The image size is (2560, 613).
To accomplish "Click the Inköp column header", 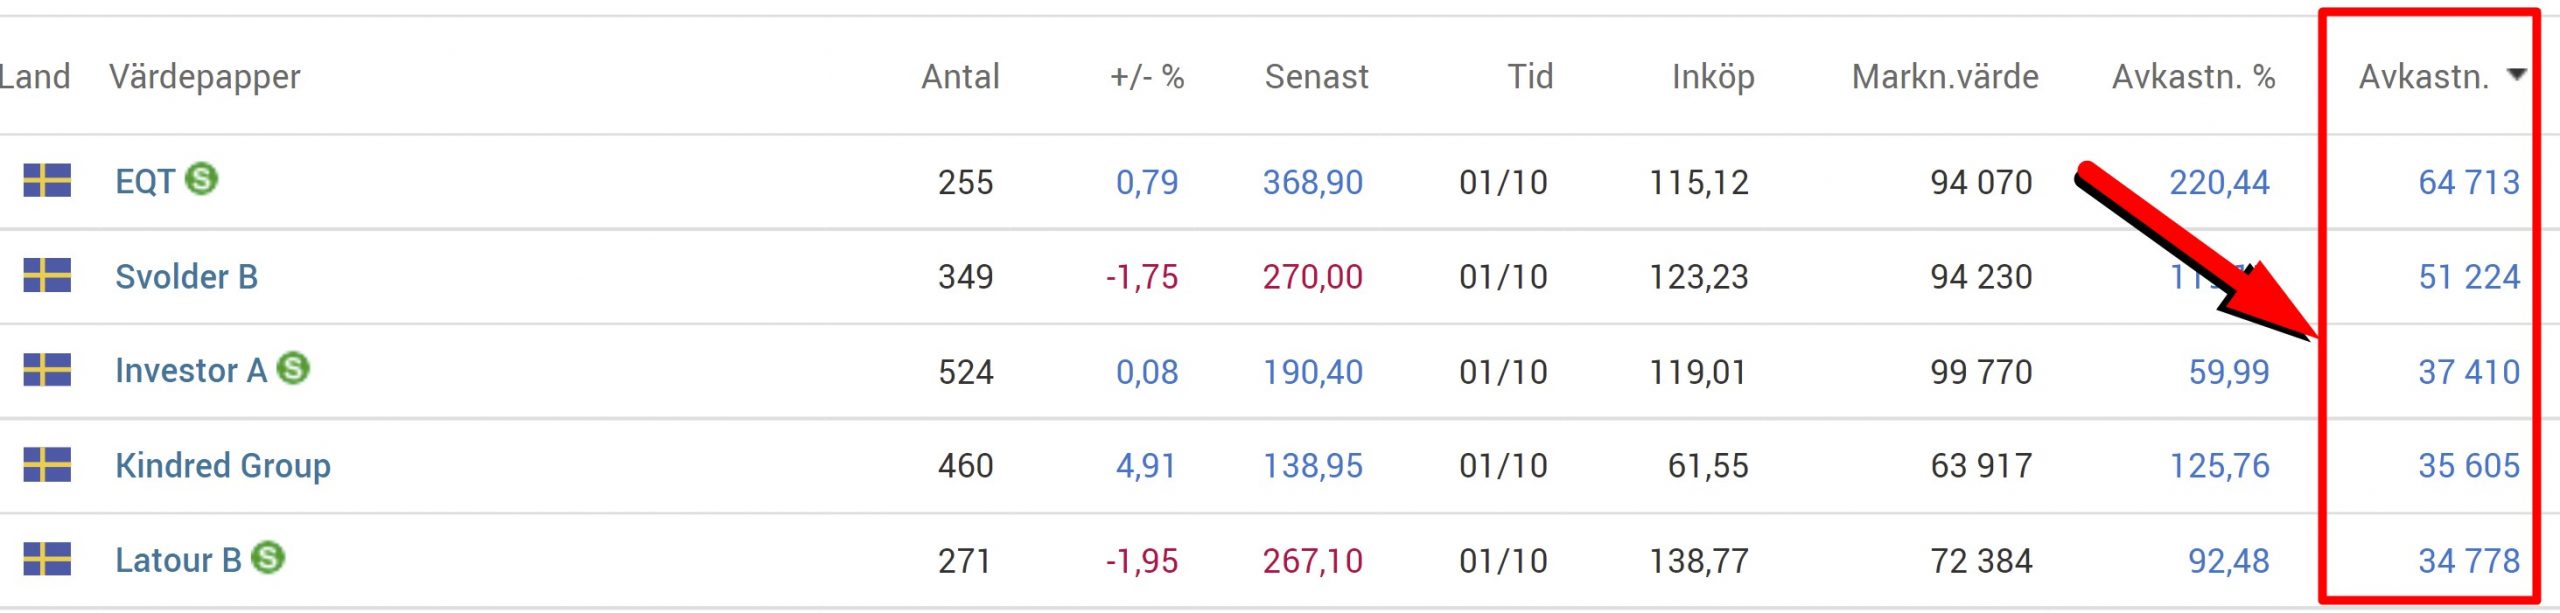I will (1713, 77).
